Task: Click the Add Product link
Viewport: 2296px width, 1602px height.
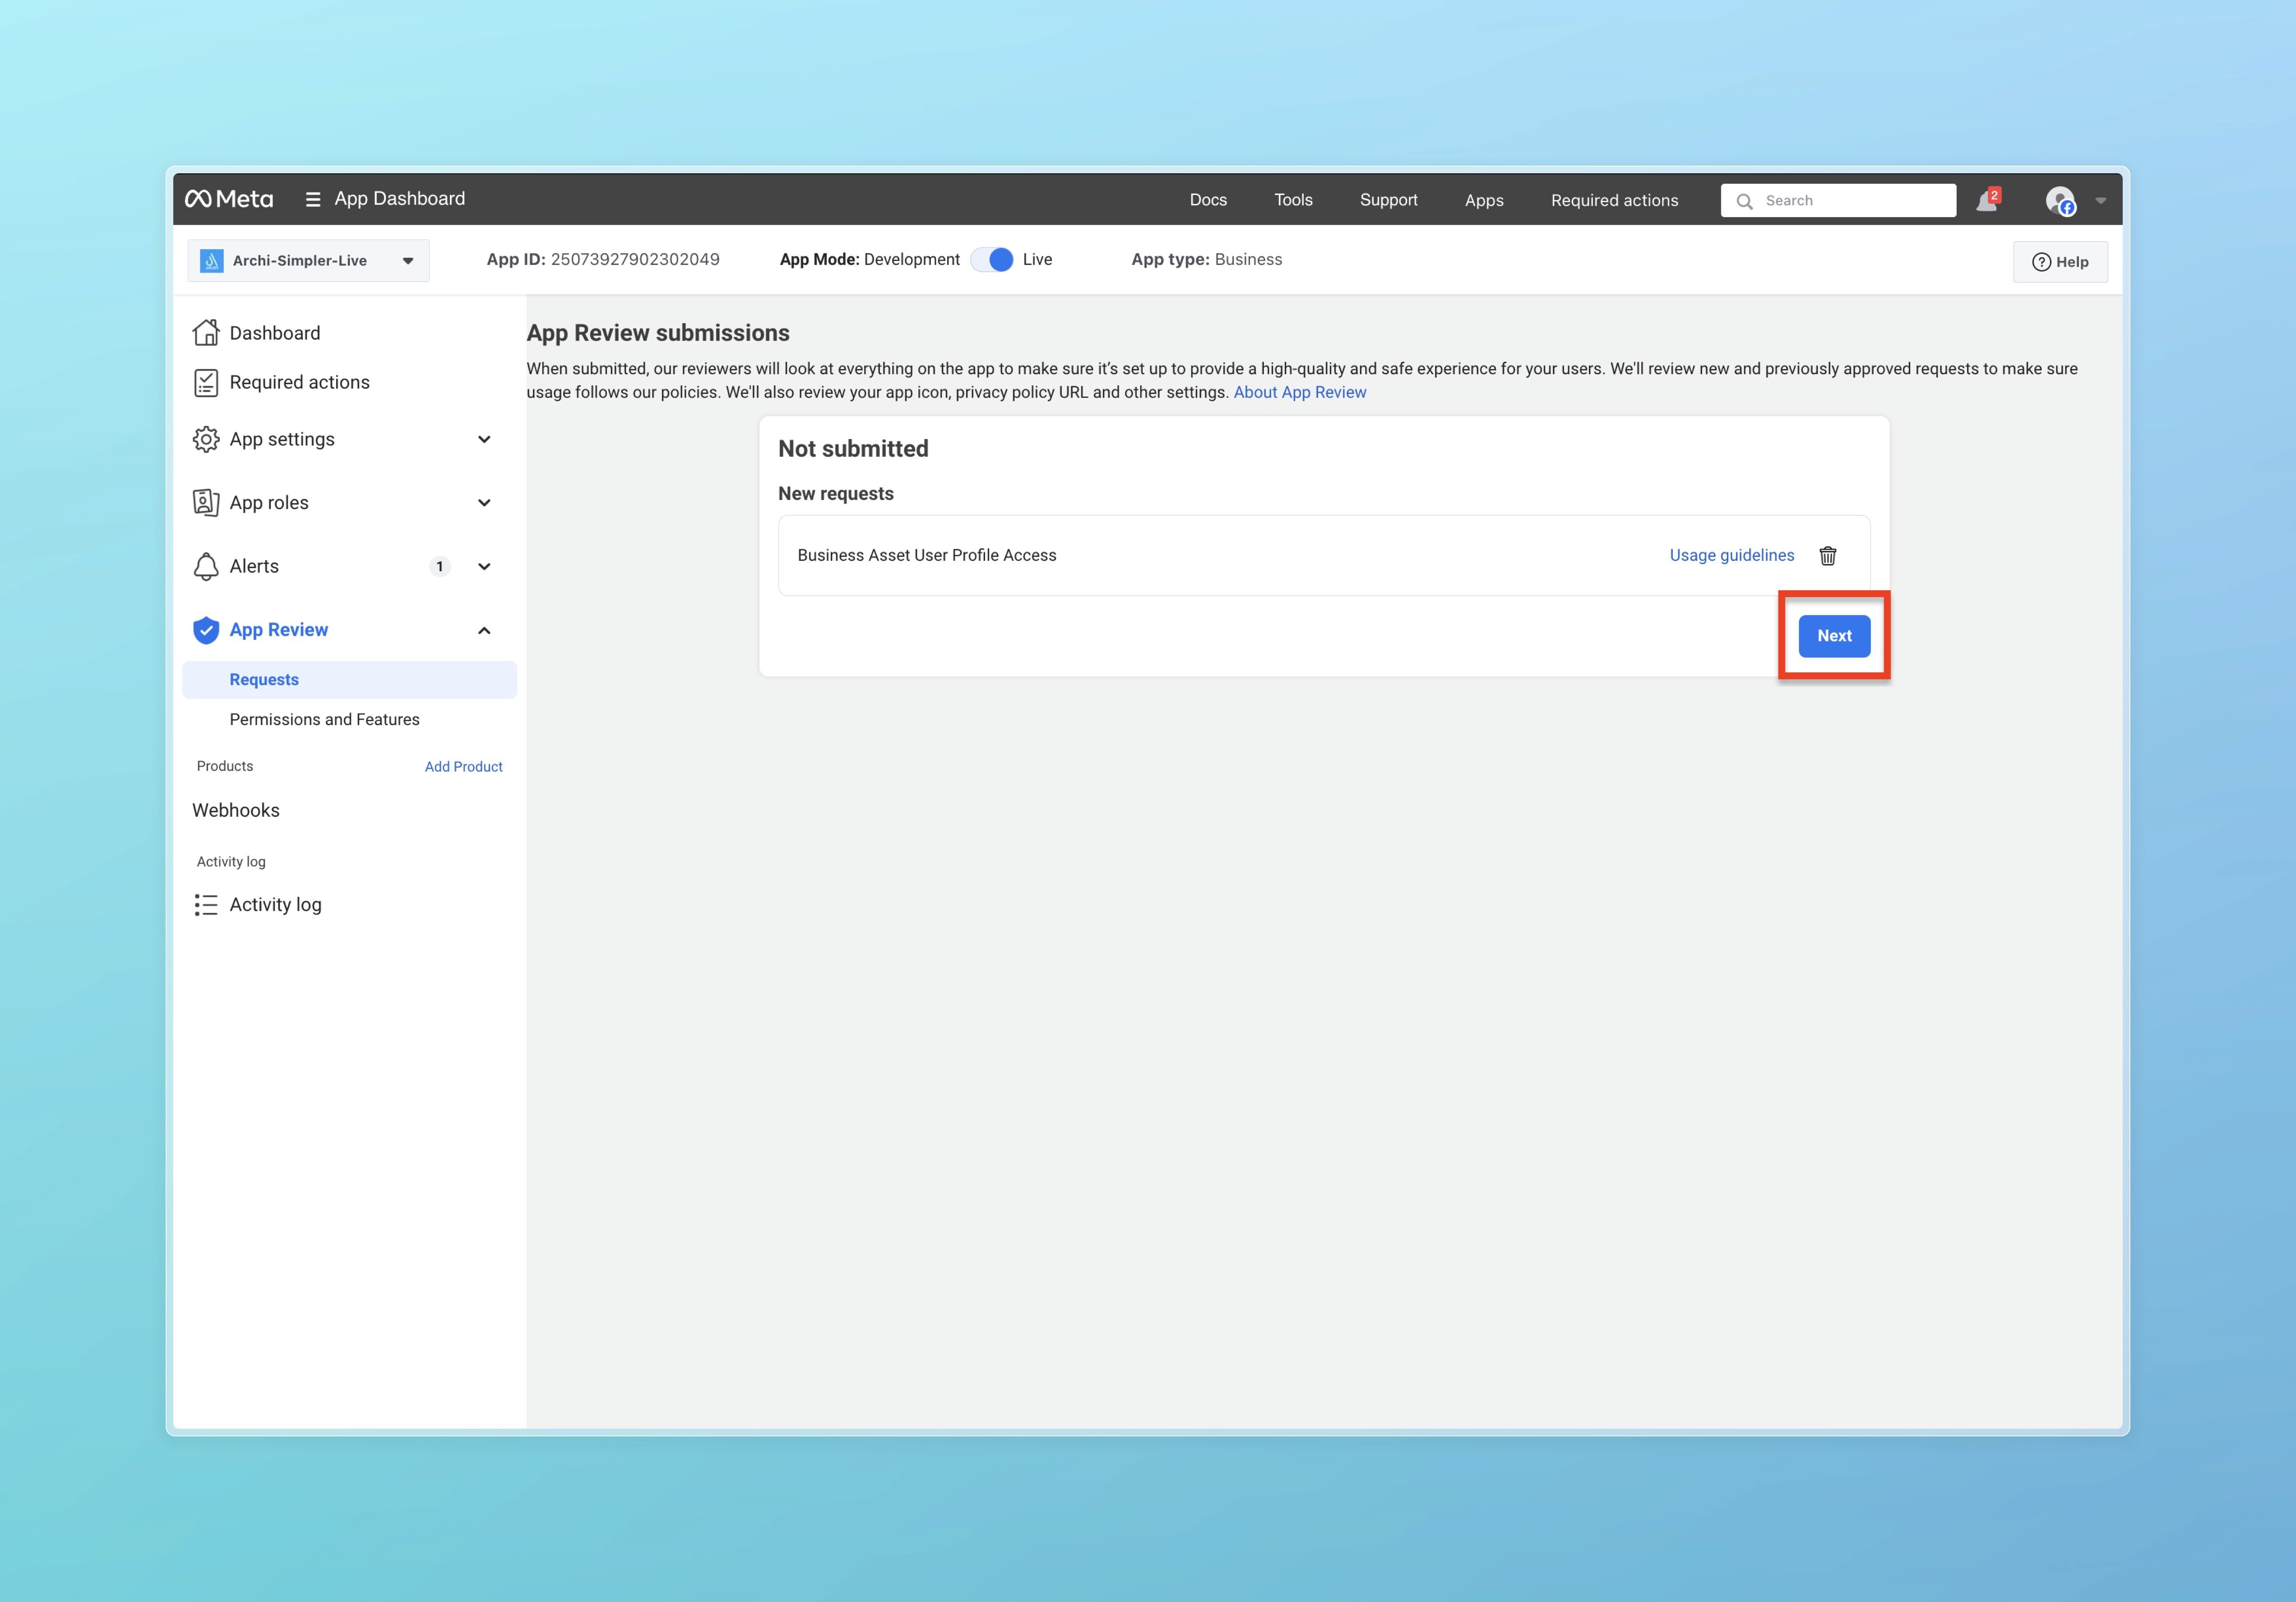Action: (463, 767)
